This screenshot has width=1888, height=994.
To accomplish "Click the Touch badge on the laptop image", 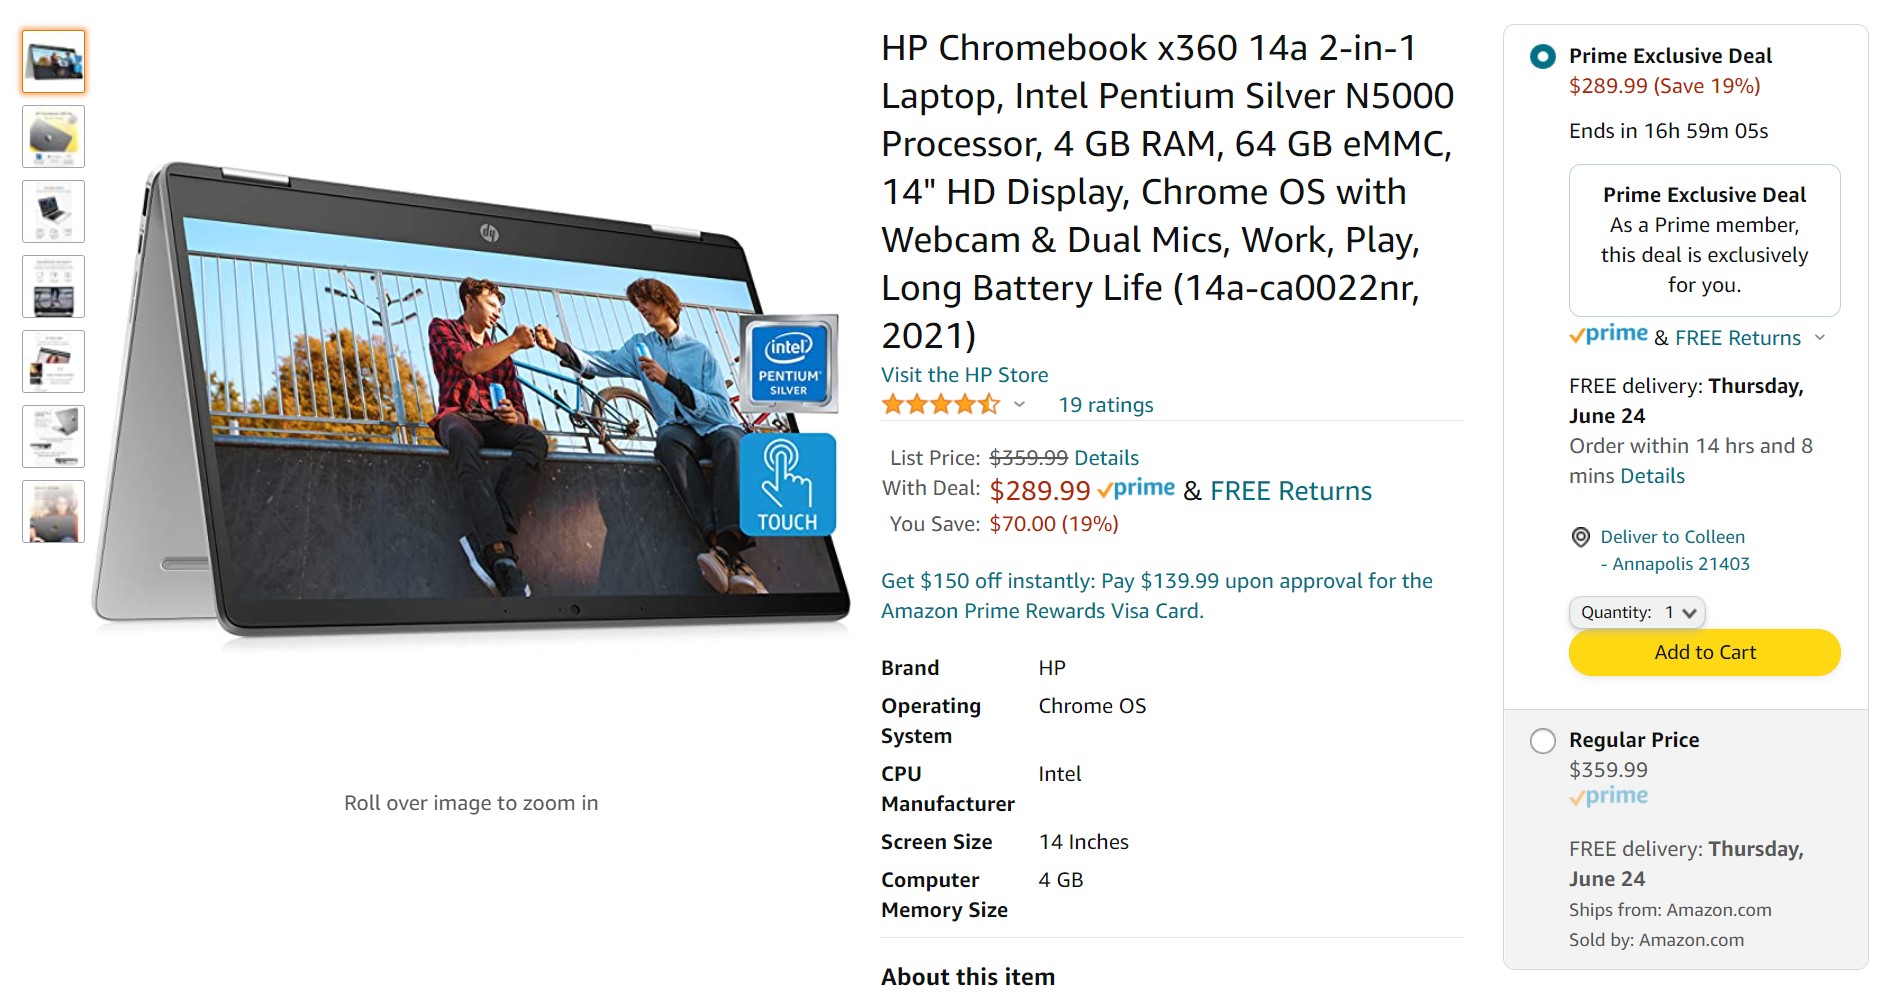I will [788, 485].
